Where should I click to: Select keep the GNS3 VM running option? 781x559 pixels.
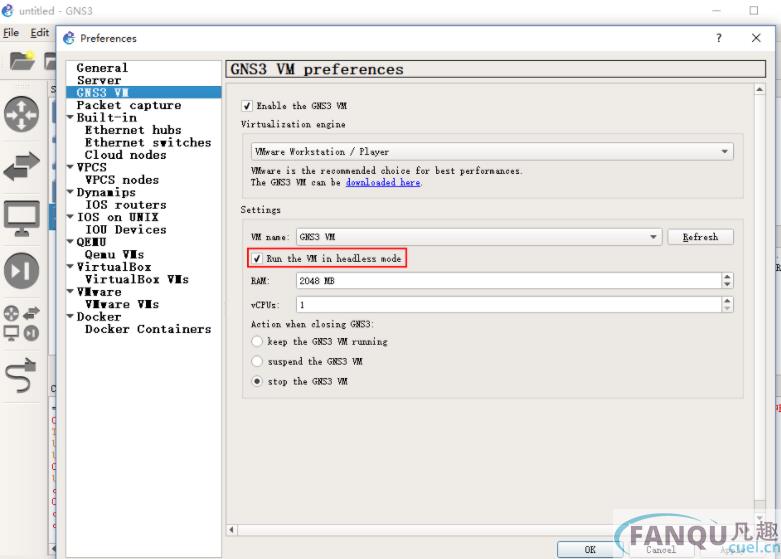click(257, 342)
